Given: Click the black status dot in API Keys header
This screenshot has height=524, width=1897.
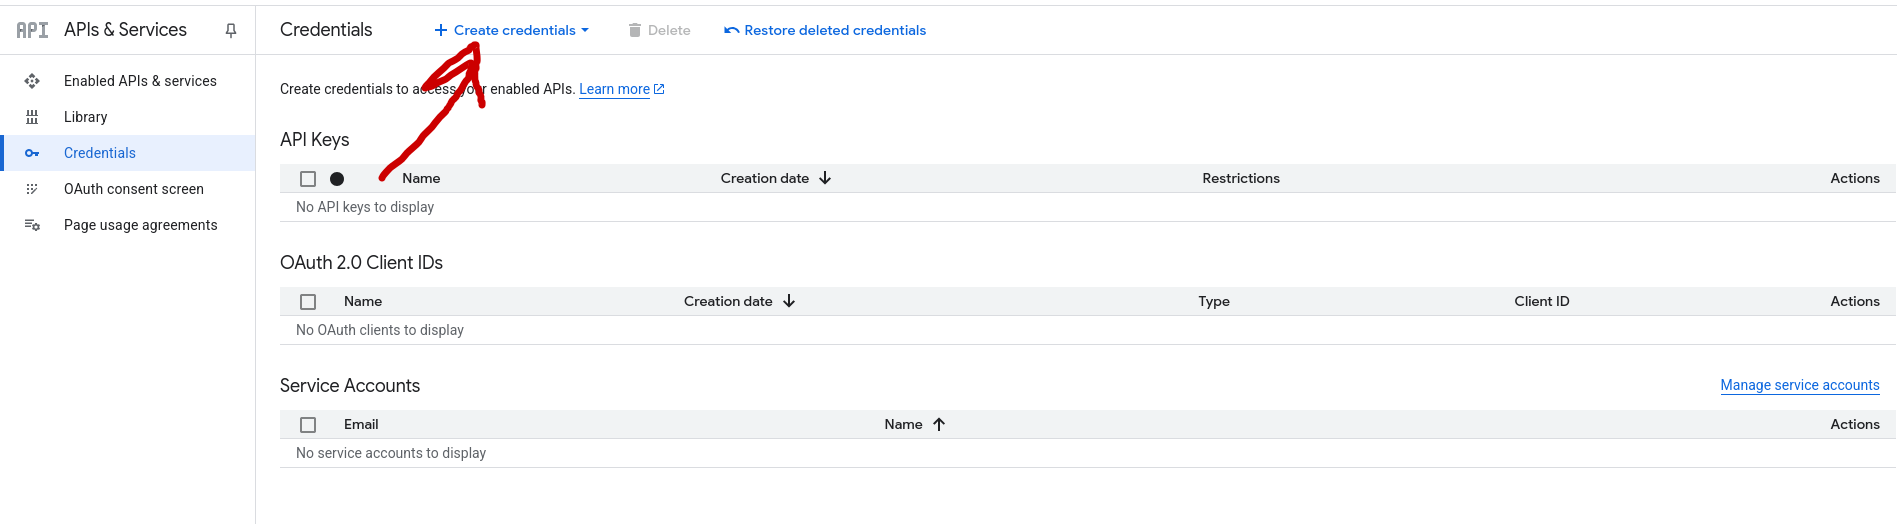Looking at the screenshot, I should click(x=337, y=179).
